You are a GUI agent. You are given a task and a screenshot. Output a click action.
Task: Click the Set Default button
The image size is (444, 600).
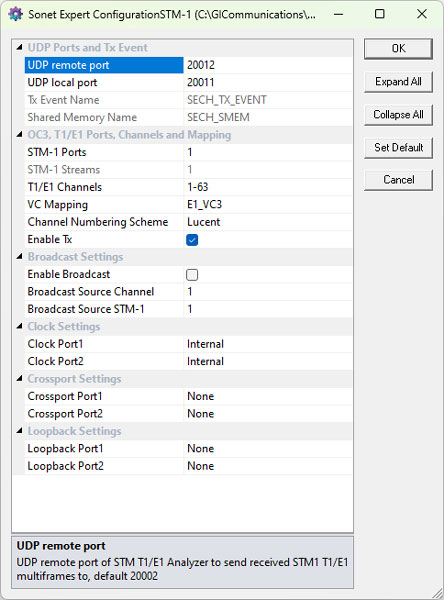click(x=398, y=148)
